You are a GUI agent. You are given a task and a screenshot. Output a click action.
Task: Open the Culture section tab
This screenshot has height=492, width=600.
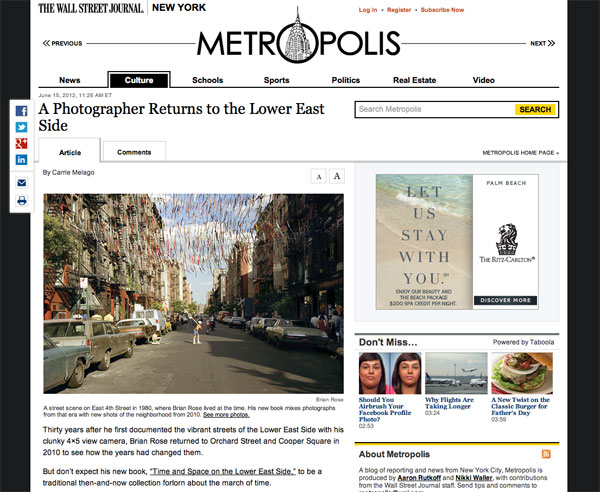point(139,80)
